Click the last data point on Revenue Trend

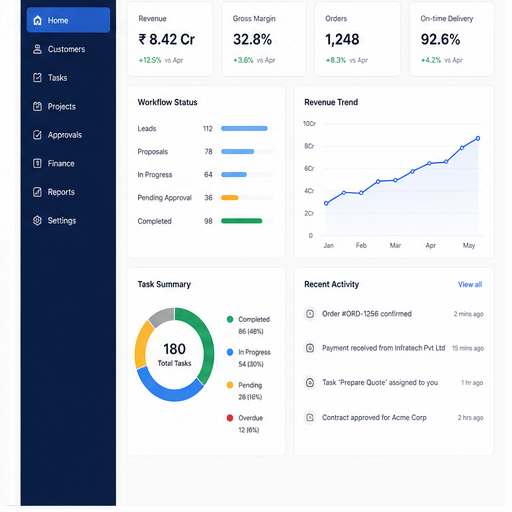click(x=478, y=138)
